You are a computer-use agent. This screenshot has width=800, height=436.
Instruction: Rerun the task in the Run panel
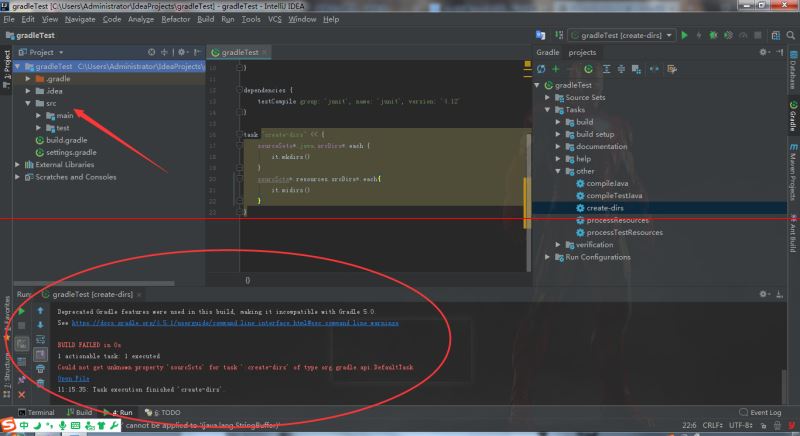21,311
